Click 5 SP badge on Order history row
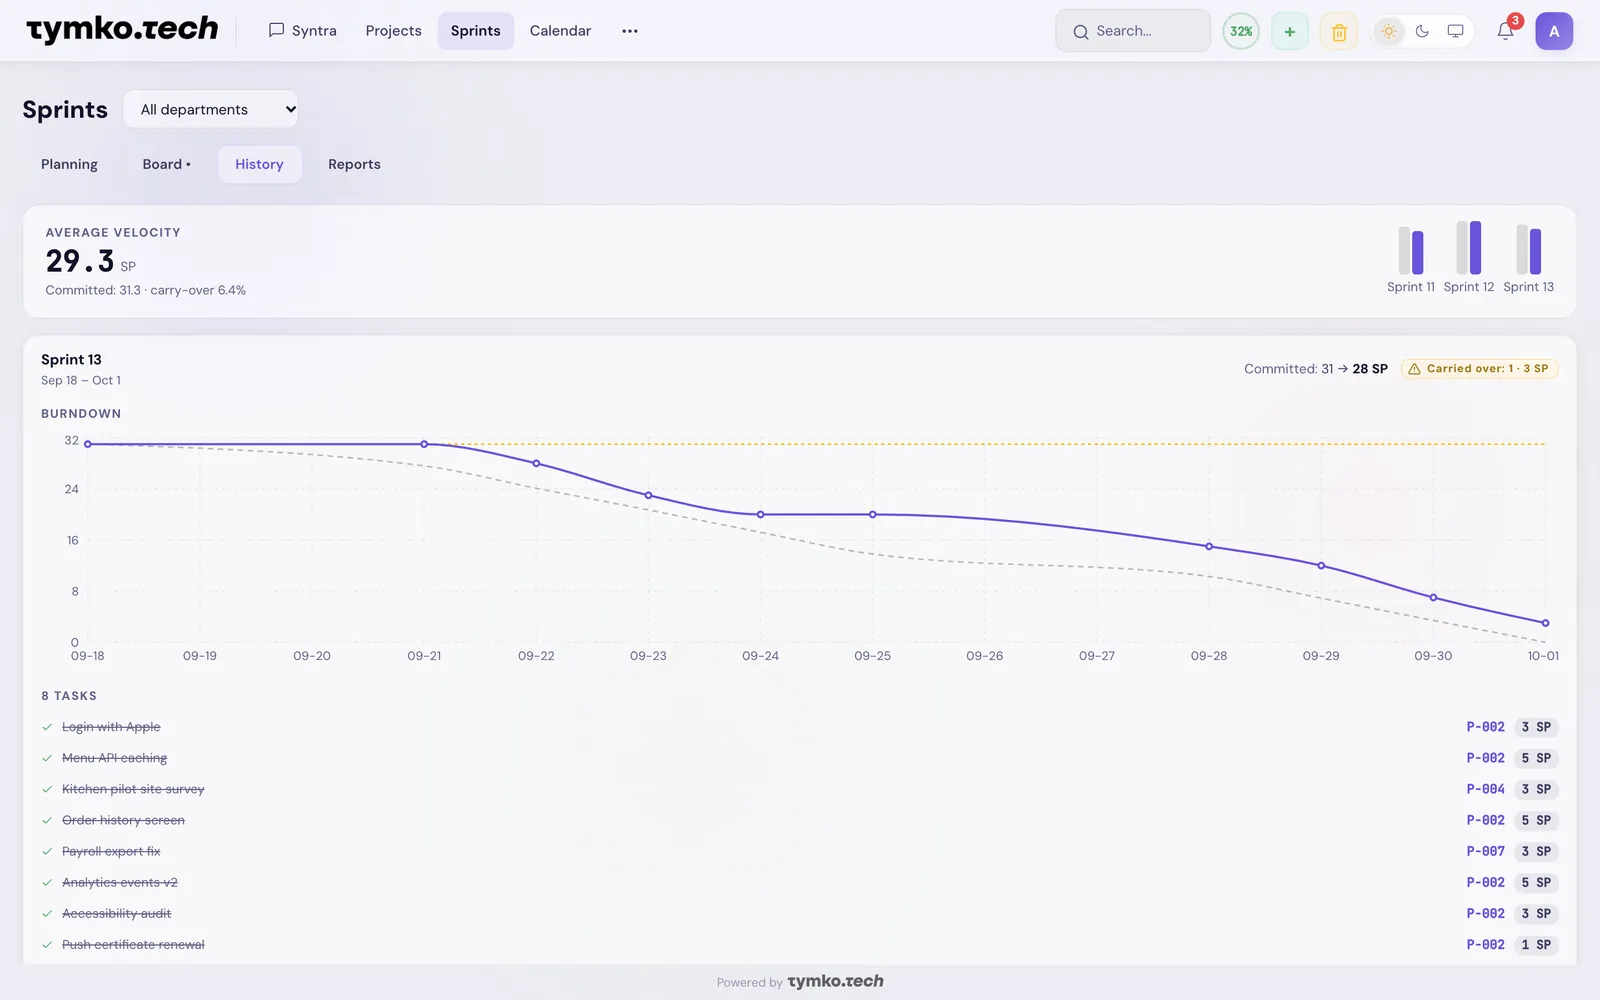 click(x=1536, y=820)
